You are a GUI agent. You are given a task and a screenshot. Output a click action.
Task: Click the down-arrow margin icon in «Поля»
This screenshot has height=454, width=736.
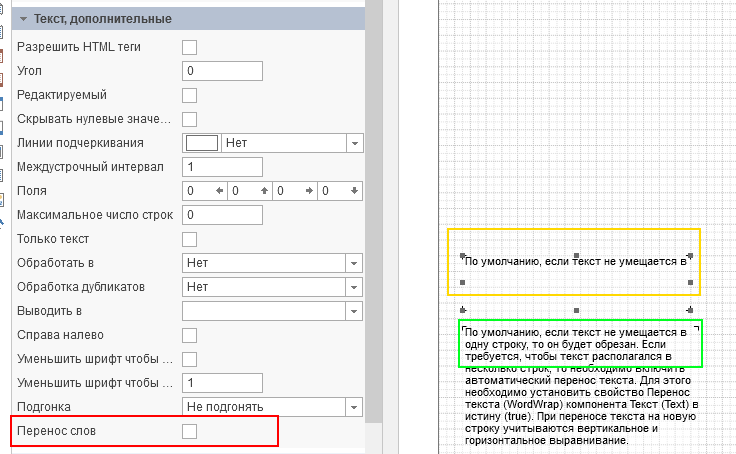355,191
